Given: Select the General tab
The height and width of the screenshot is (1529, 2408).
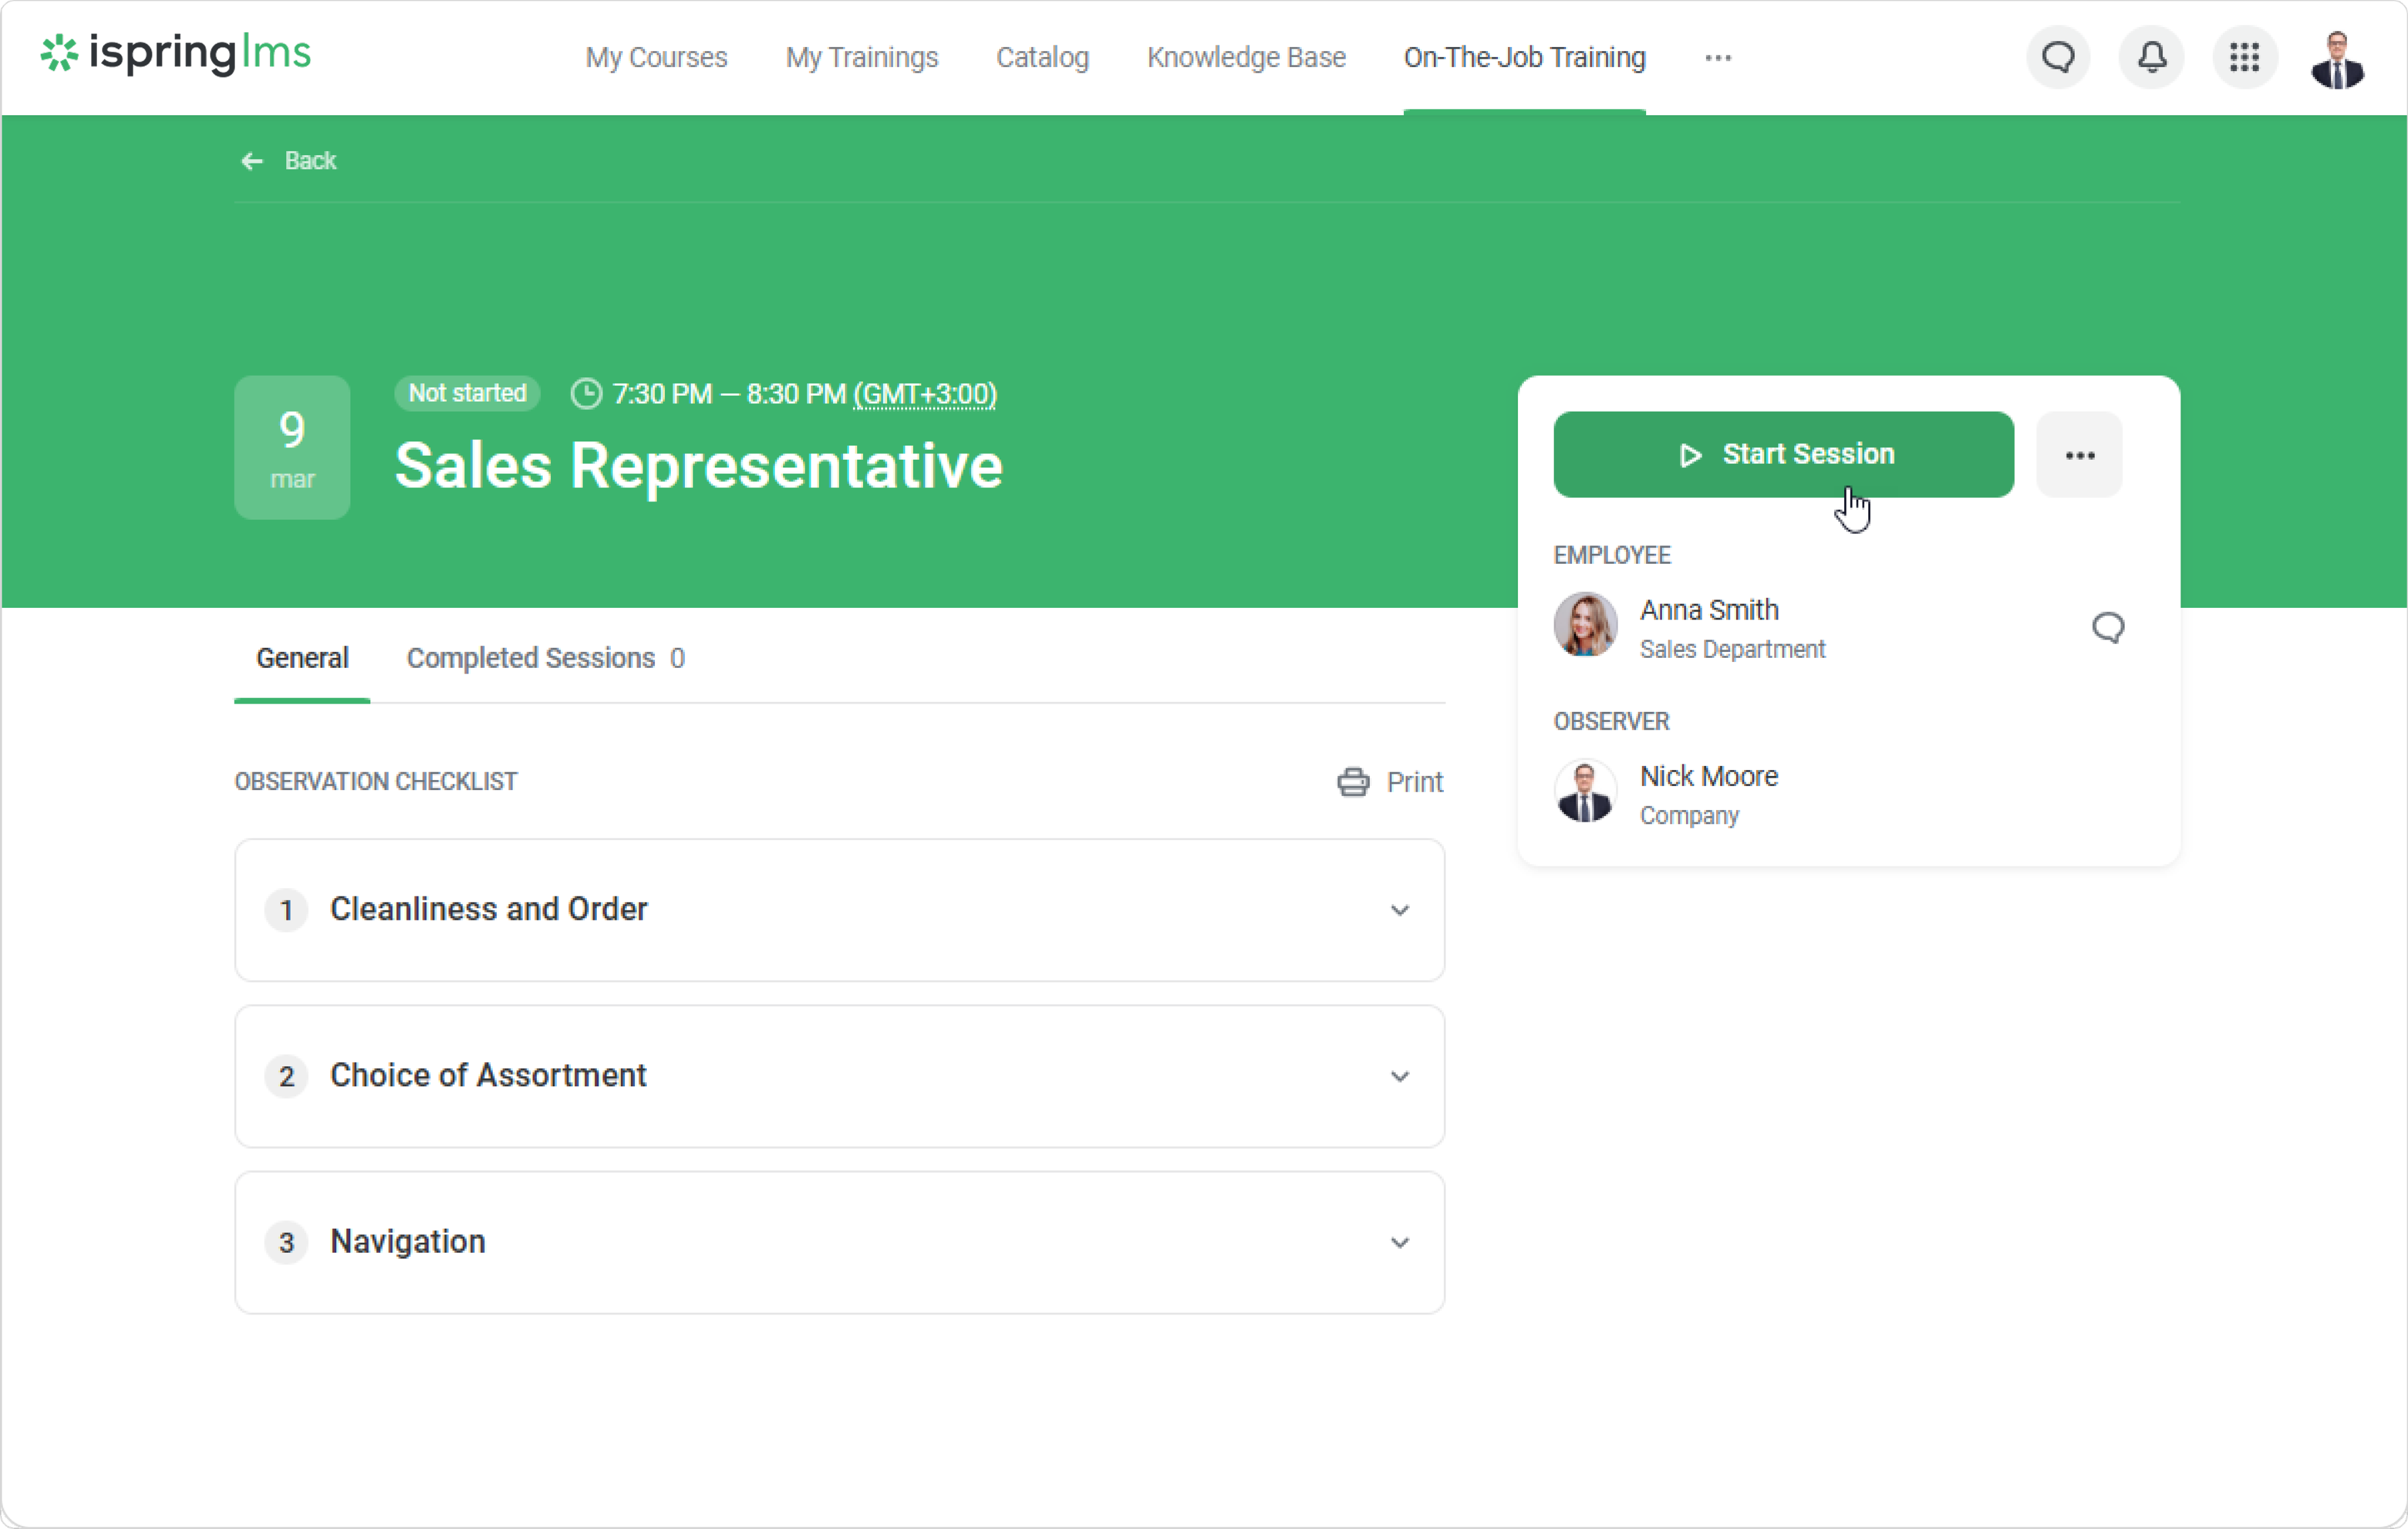Looking at the screenshot, I should tap(302, 658).
